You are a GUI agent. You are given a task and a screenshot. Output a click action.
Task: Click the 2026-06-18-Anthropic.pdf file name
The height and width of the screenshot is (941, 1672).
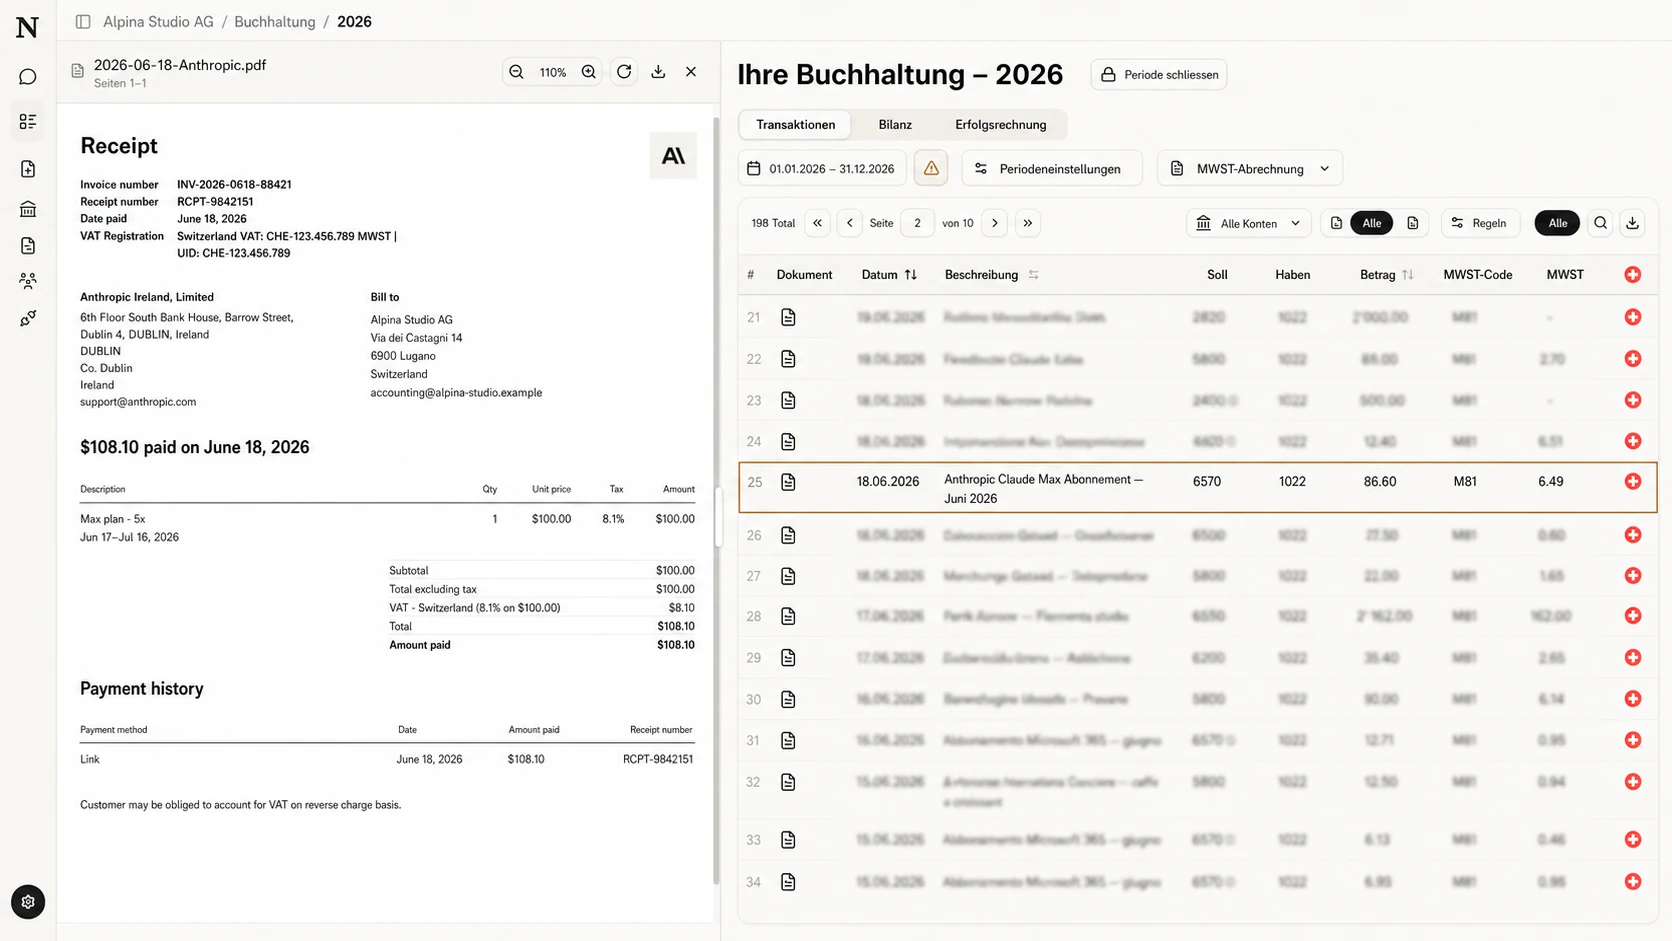point(180,65)
